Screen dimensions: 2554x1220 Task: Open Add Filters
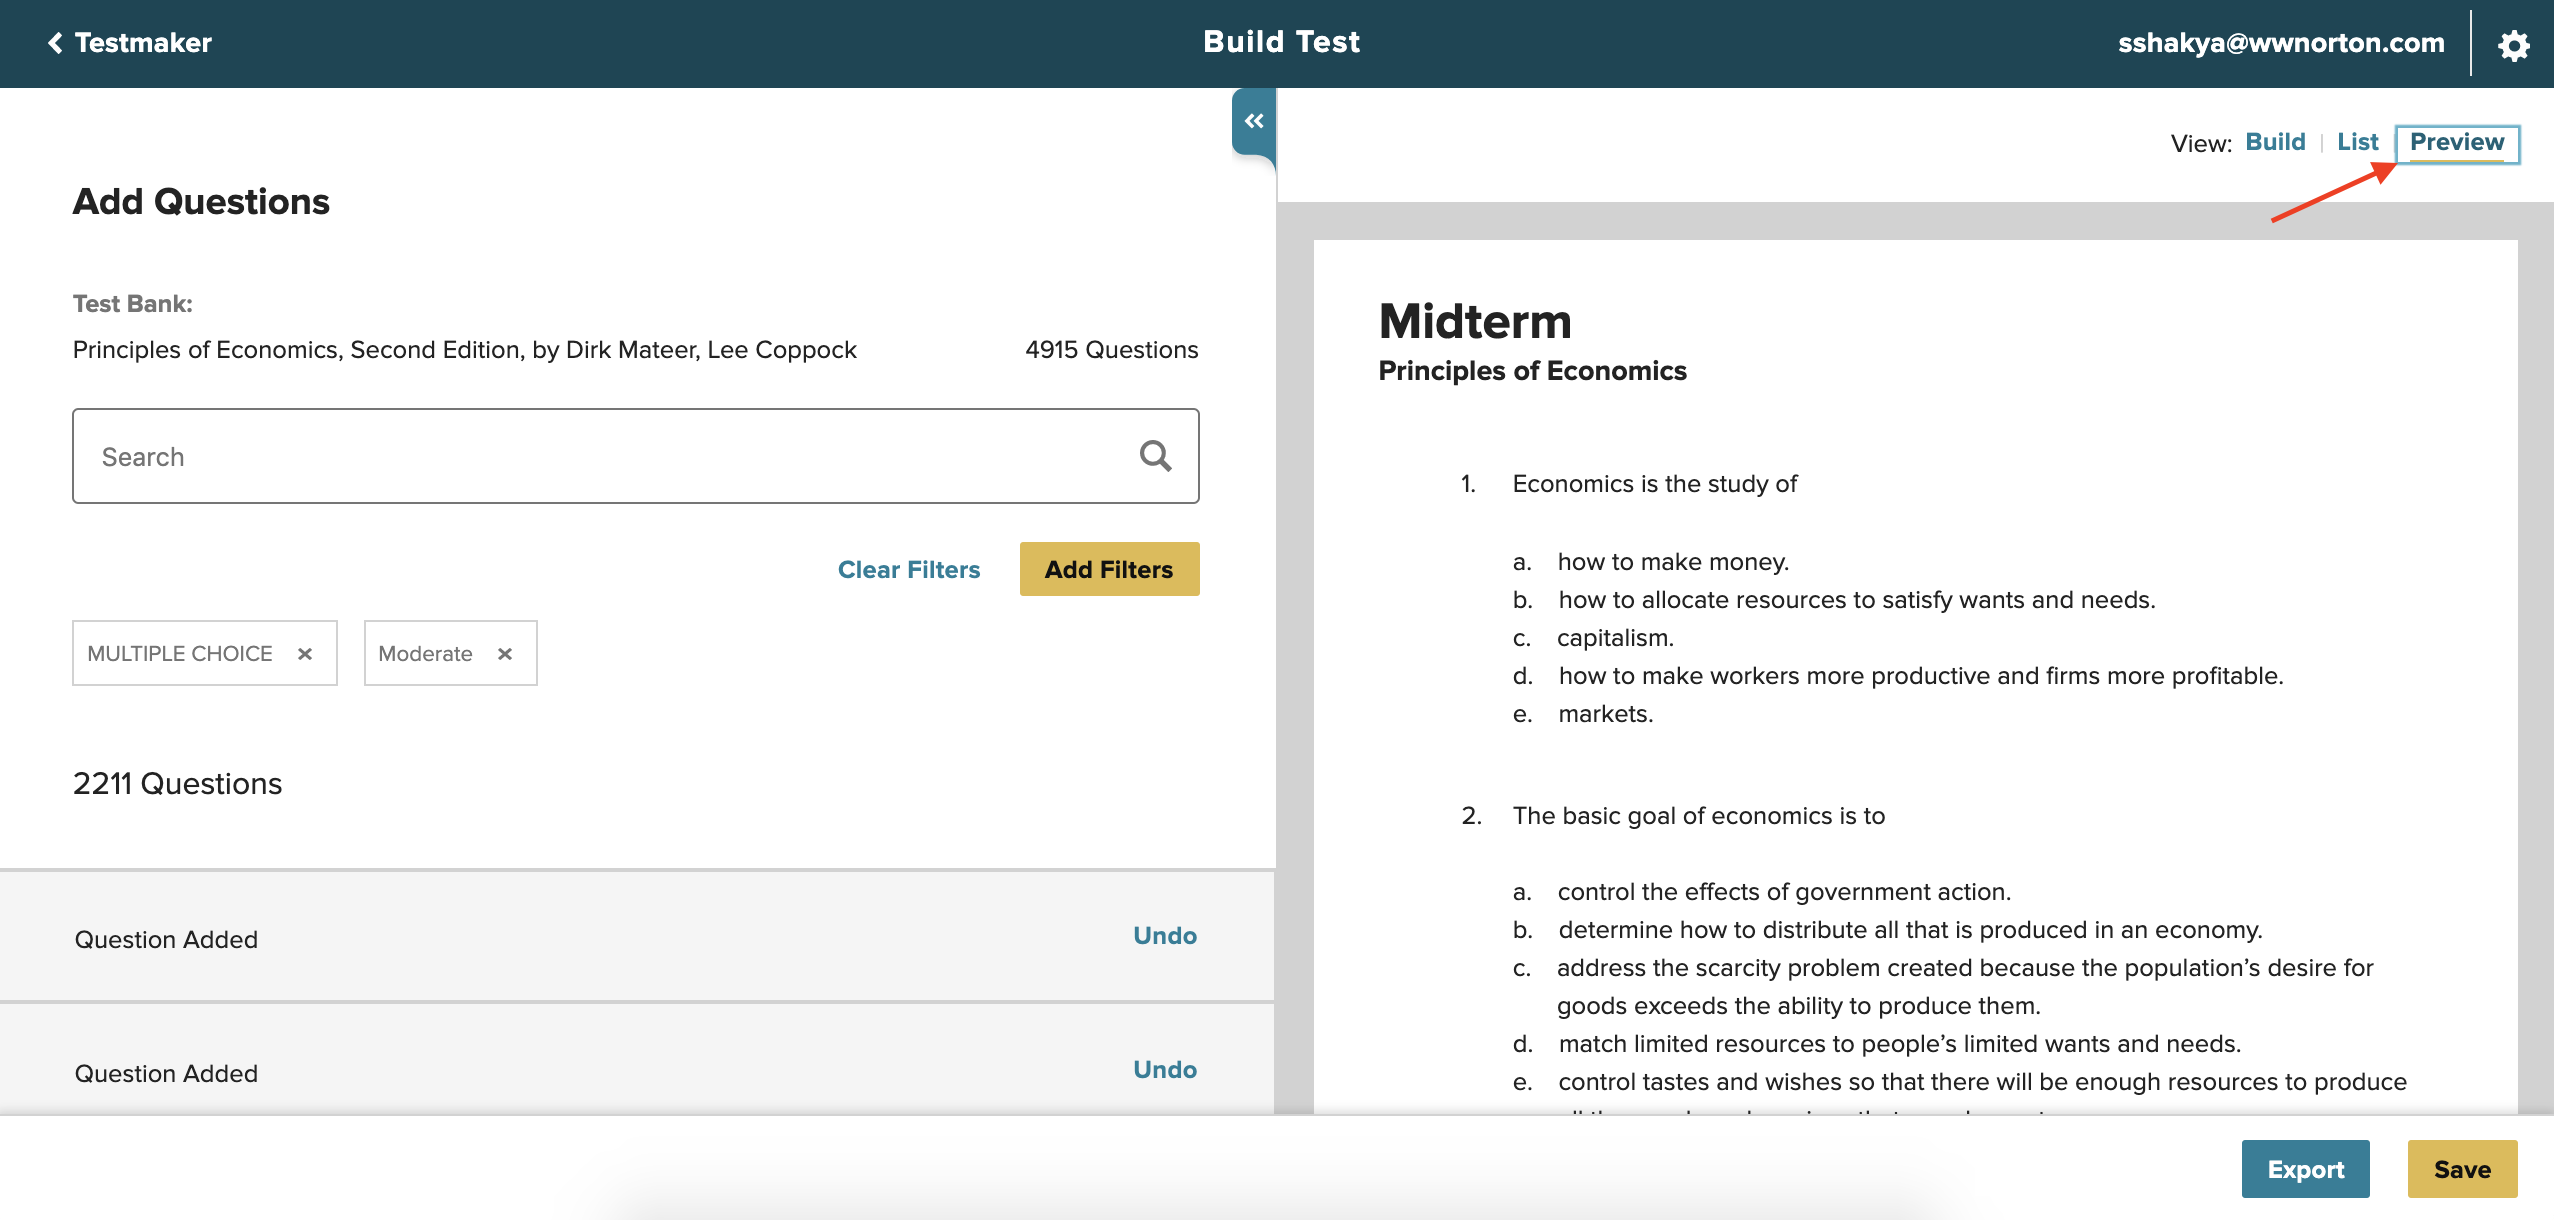[x=1108, y=569]
